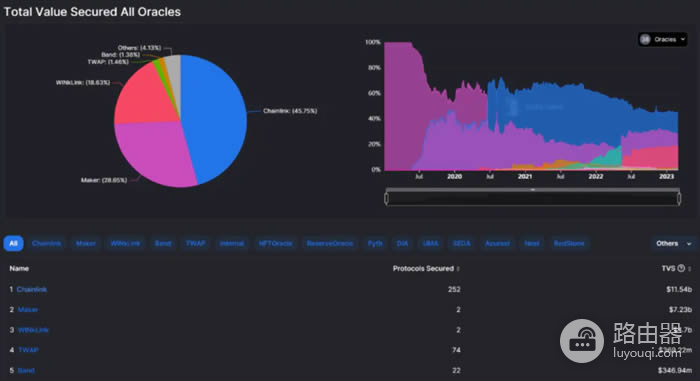Image resolution: width=700 pixels, height=381 pixels.
Task: Expand the Others oracle filter dropdown
Action: coord(674,243)
